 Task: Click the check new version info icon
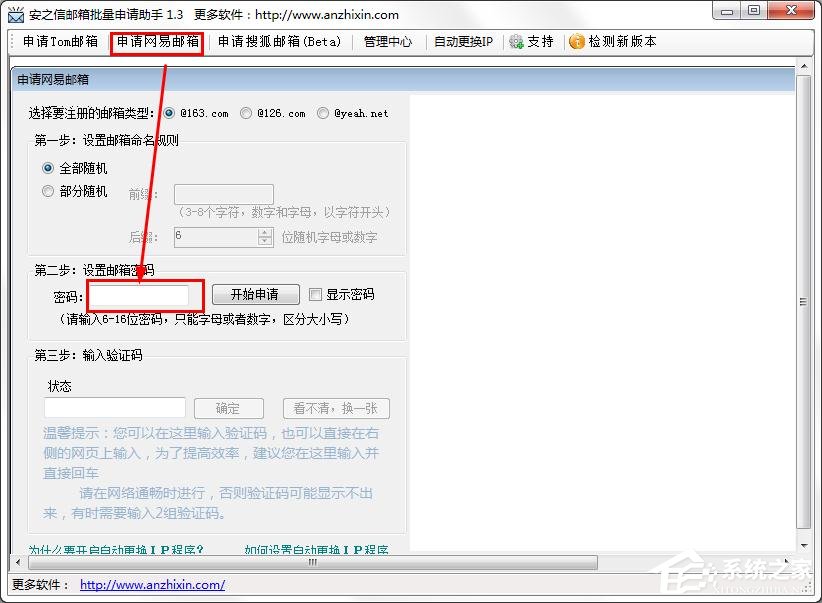click(577, 41)
